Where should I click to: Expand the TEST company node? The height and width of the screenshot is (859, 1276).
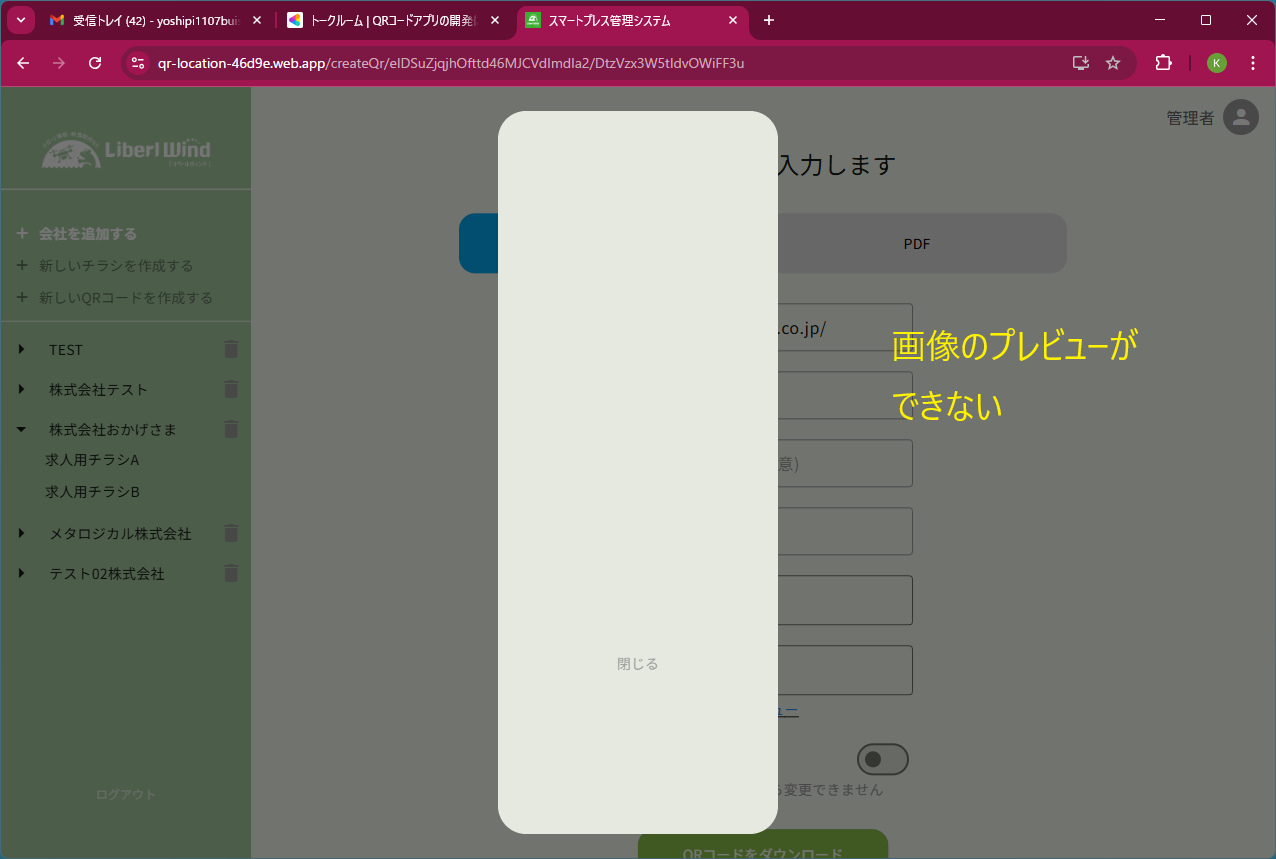[21, 349]
